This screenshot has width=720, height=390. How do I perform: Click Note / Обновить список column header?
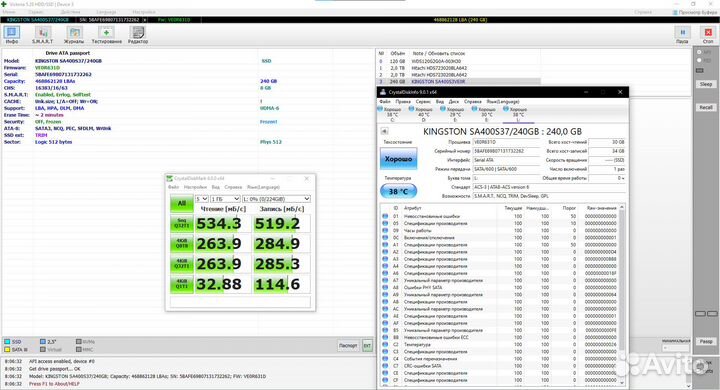click(439, 53)
